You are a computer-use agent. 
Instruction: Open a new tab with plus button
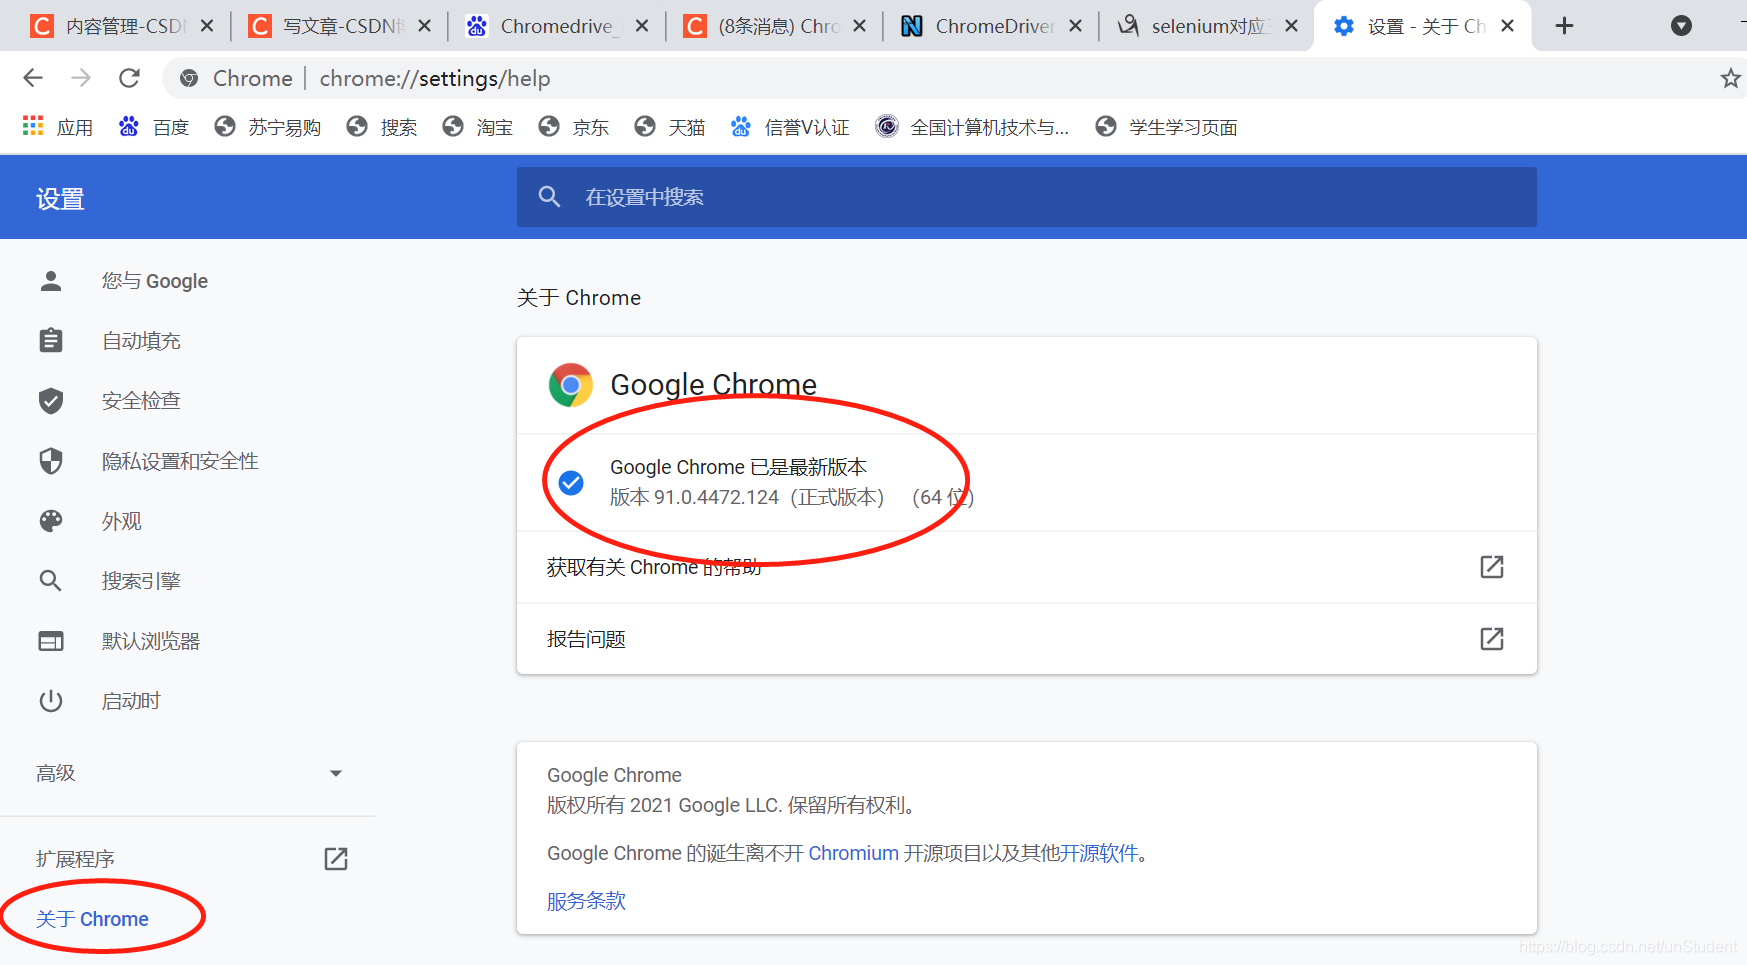(1565, 26)
